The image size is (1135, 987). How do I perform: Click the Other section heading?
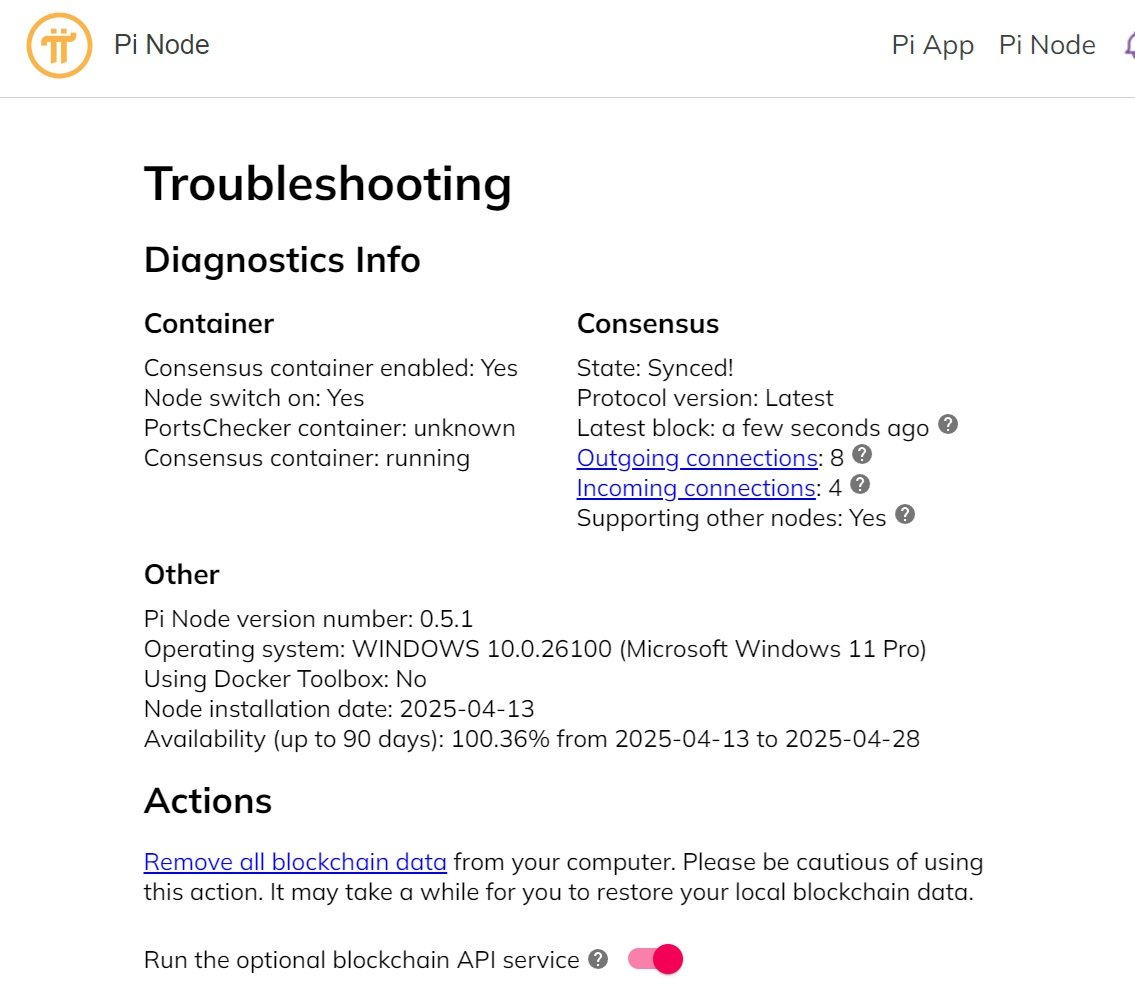coord(182,575)
